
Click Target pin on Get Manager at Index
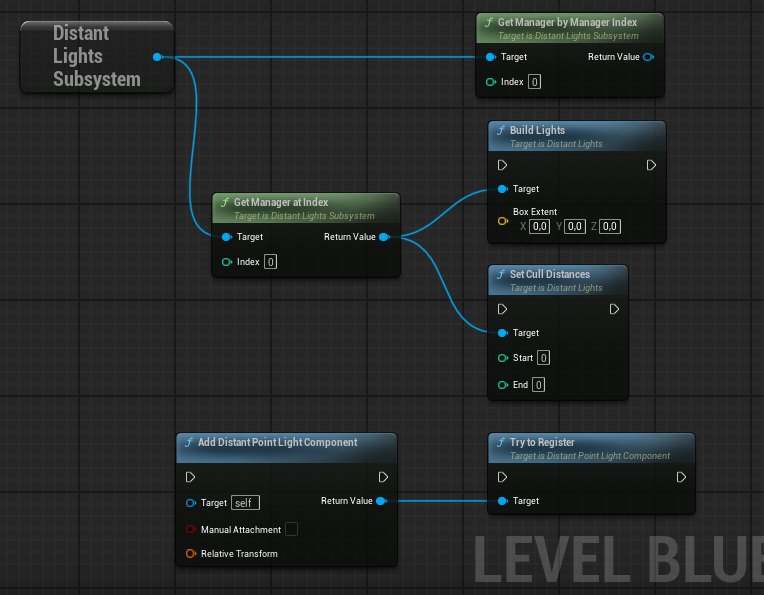coord(227,237)
